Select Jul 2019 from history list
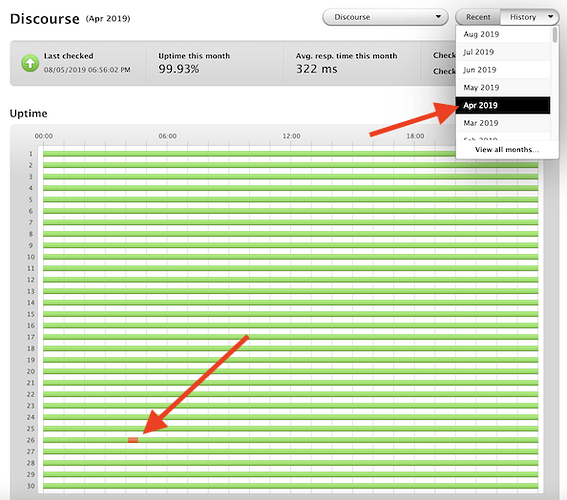Screen dimensions: 567x500 (x=503, y=52)
